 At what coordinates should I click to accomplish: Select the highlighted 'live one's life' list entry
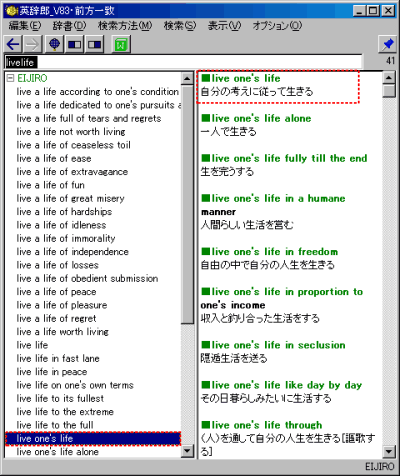tap(93, 439)
